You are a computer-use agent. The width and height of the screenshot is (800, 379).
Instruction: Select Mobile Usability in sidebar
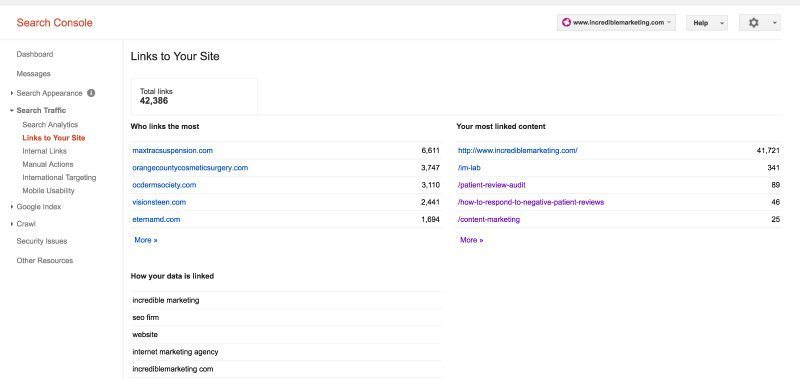(48, 190)
